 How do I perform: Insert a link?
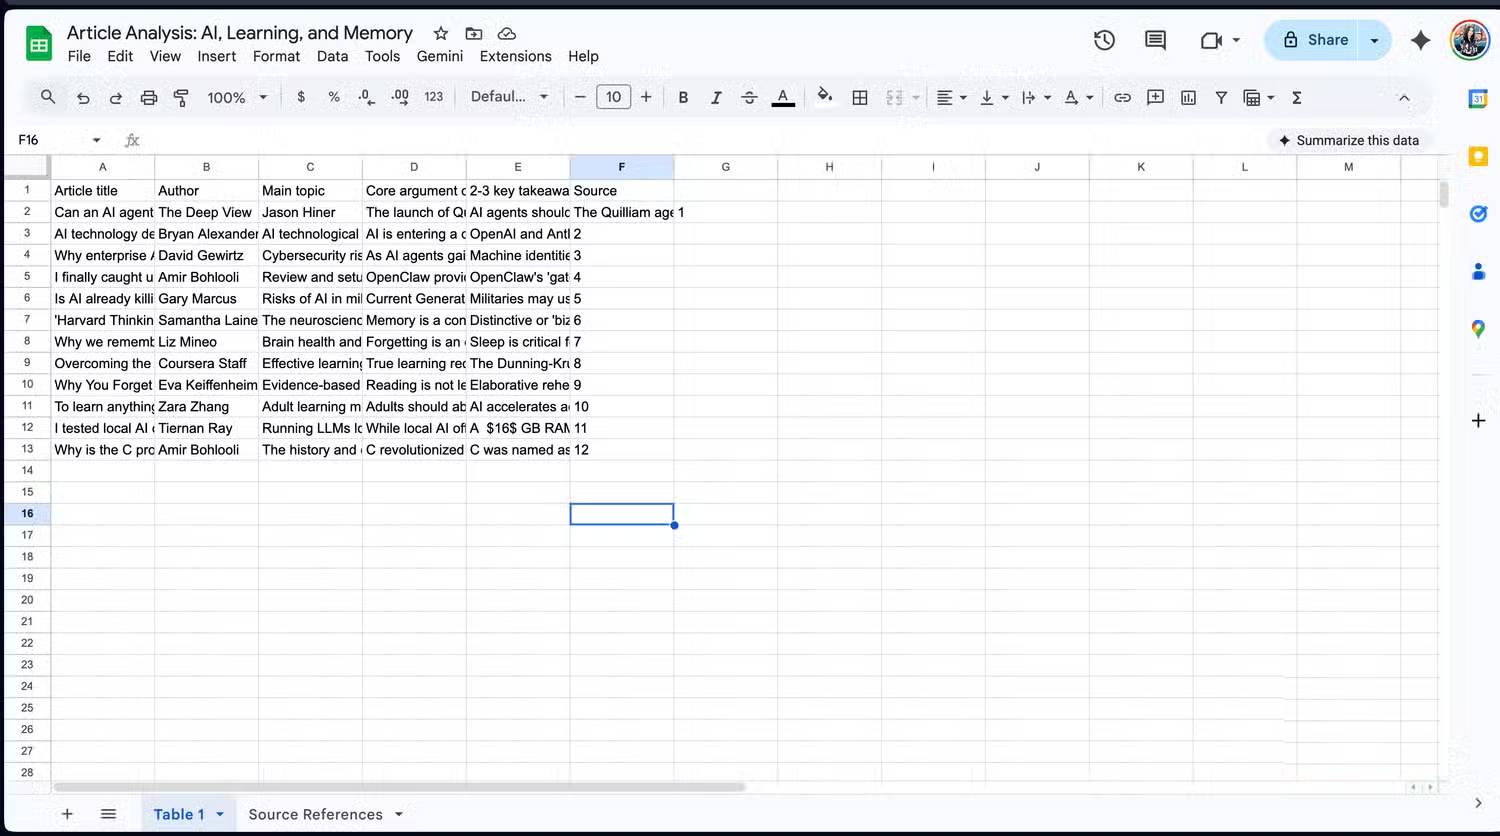[1122, 97]
